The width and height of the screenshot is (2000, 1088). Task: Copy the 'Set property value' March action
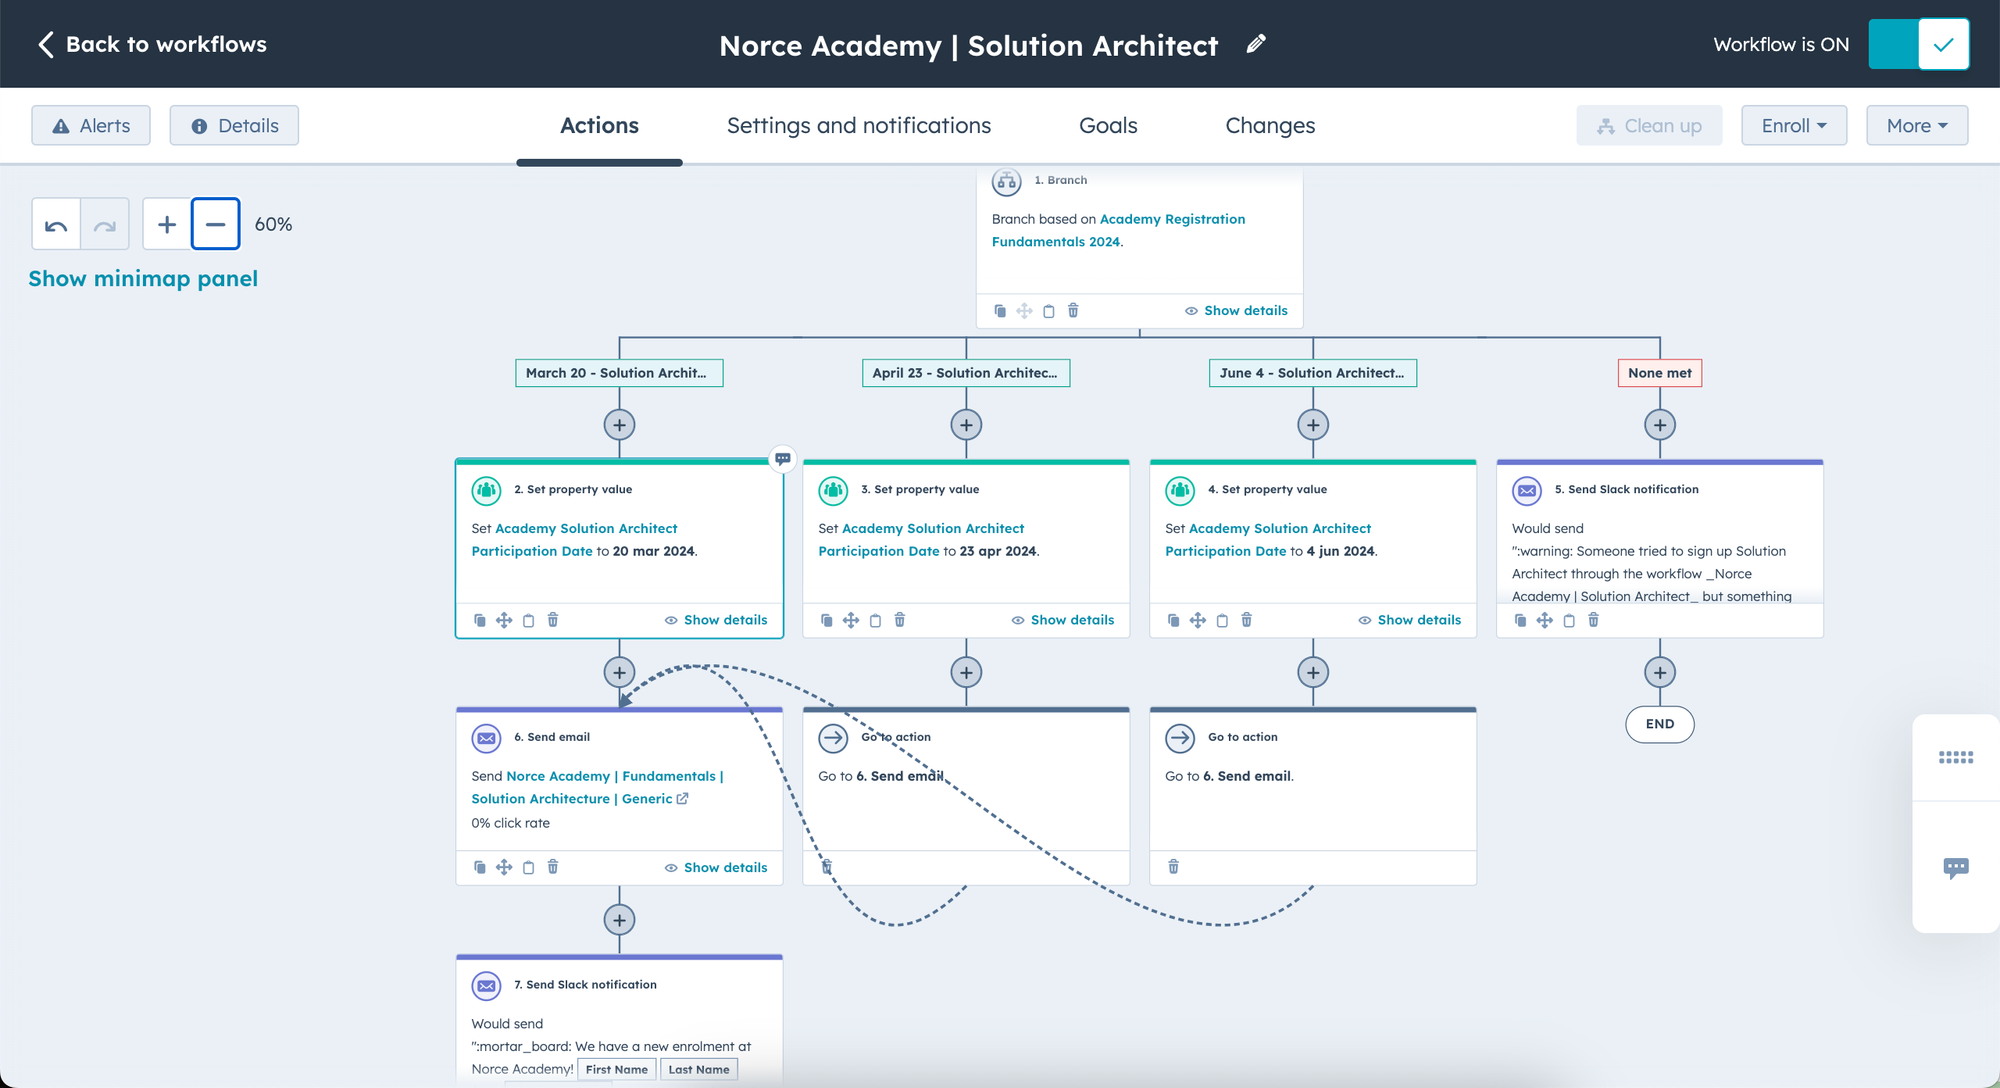480,620
